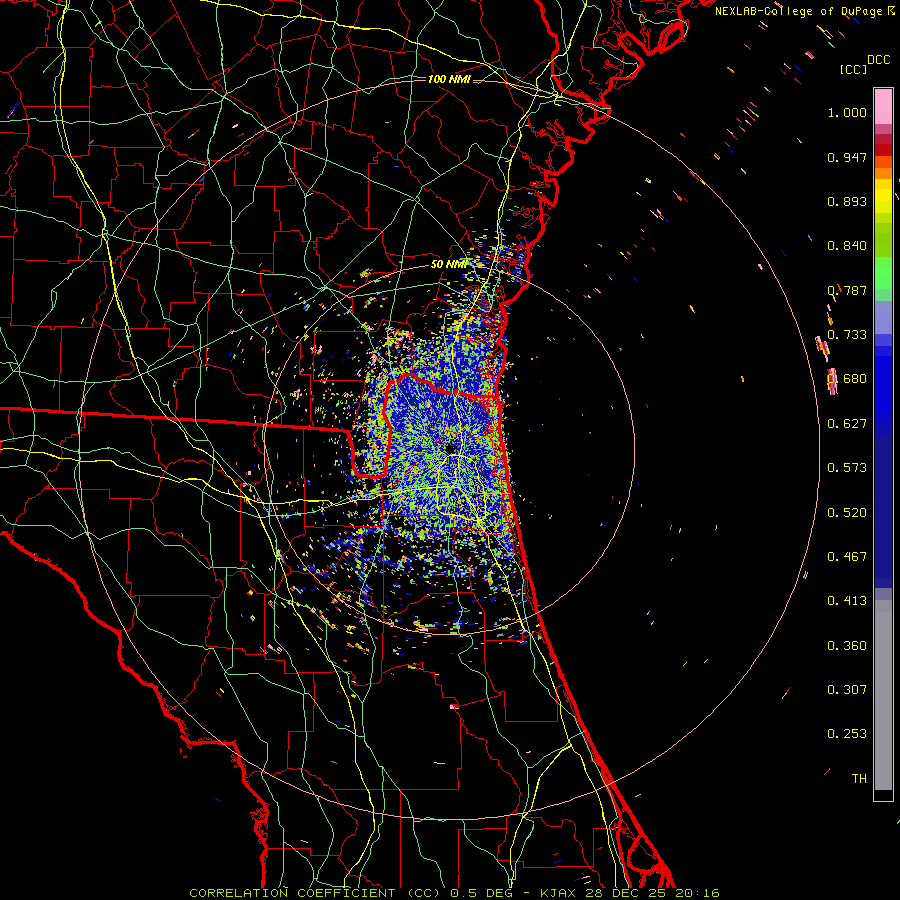Click the 100 NMI range ring label
This screenshot has width=900, height=900.
(x=449, y=79)
